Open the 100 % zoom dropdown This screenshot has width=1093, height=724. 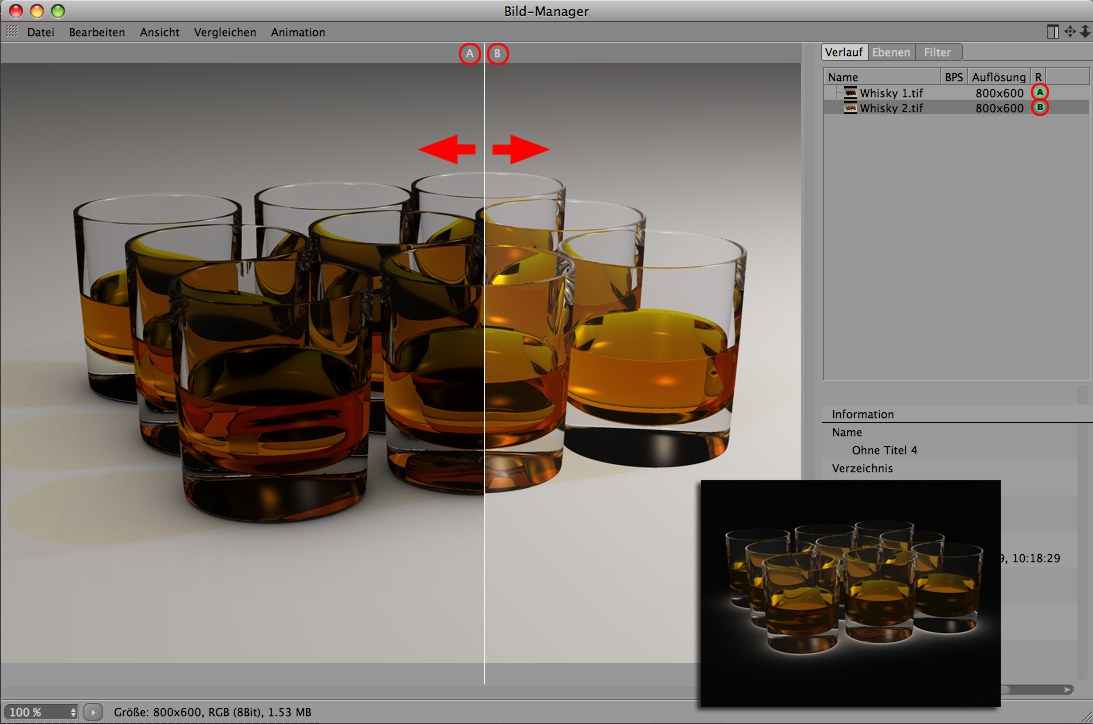point(41,712)
